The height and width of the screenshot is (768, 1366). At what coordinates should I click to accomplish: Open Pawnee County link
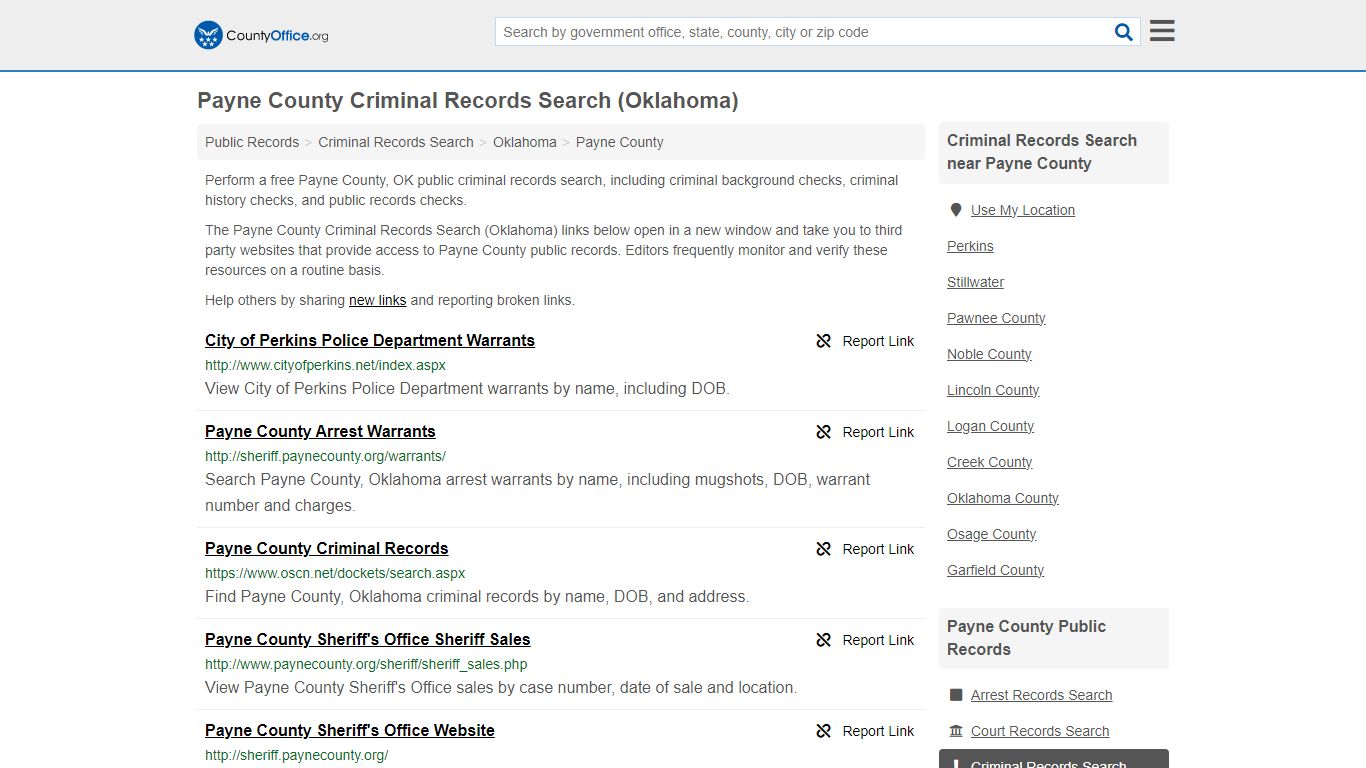coord(996,318)
